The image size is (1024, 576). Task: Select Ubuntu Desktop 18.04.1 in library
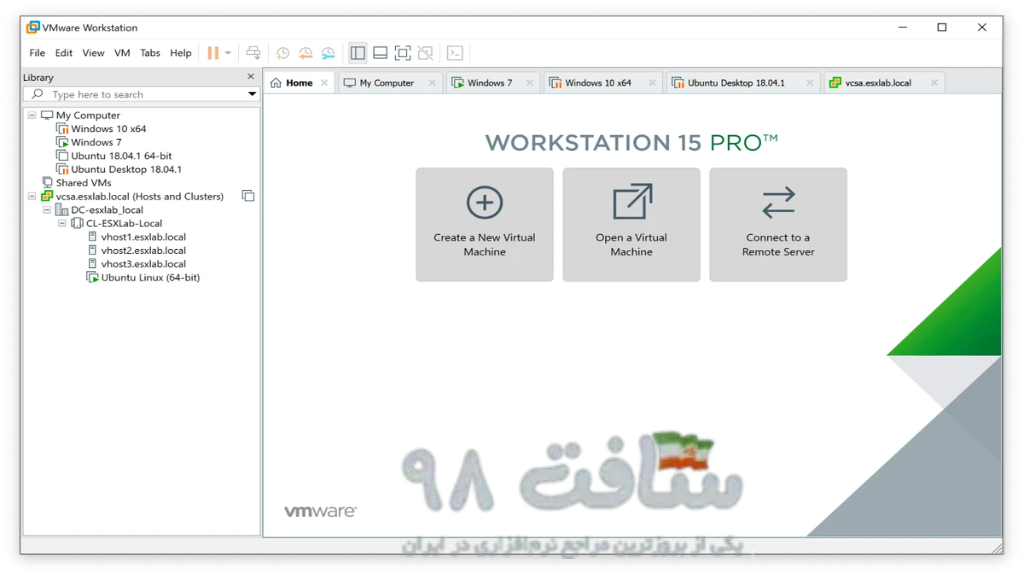tap(126, 169)
